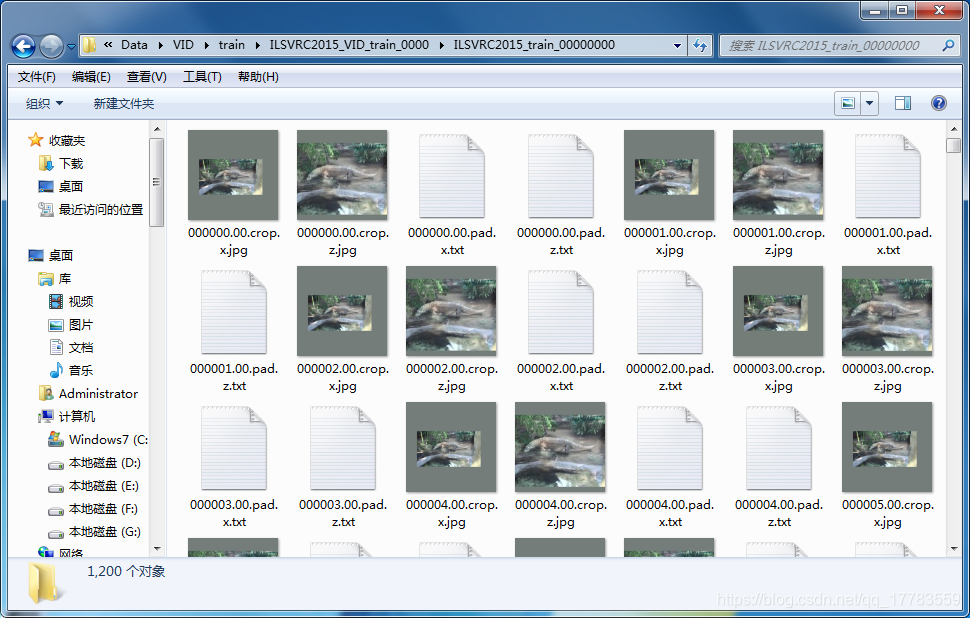Screen dimensions: 970x618
Task: Select file 000004.00.pad.x.txt
Action: pos(670,448)
